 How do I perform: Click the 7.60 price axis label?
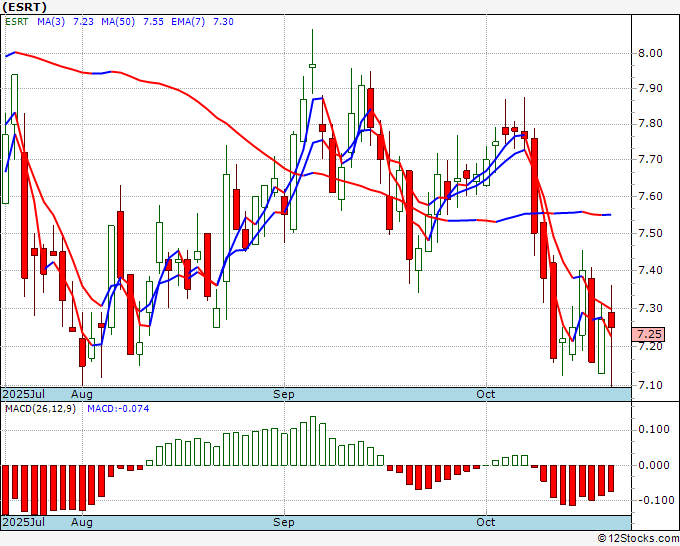(x=650, y=196)
